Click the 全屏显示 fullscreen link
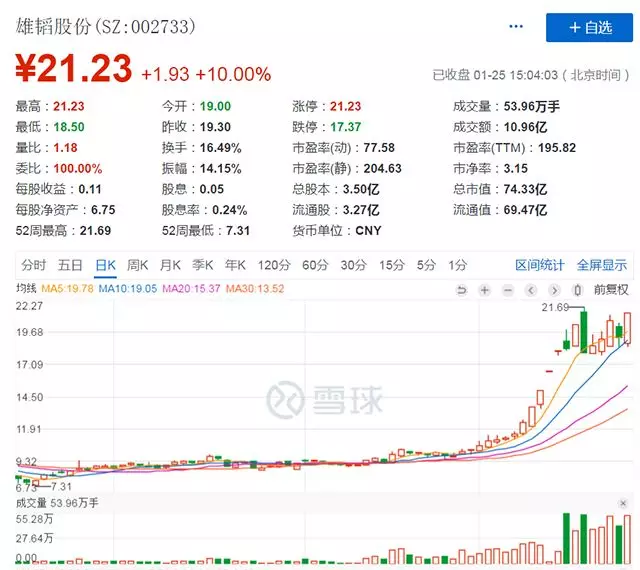 coord(602,265)
